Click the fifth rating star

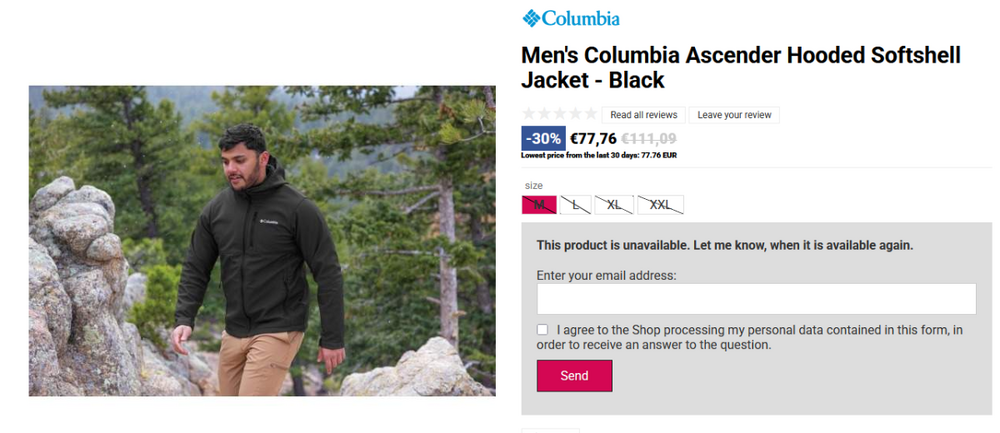[590, 114]
